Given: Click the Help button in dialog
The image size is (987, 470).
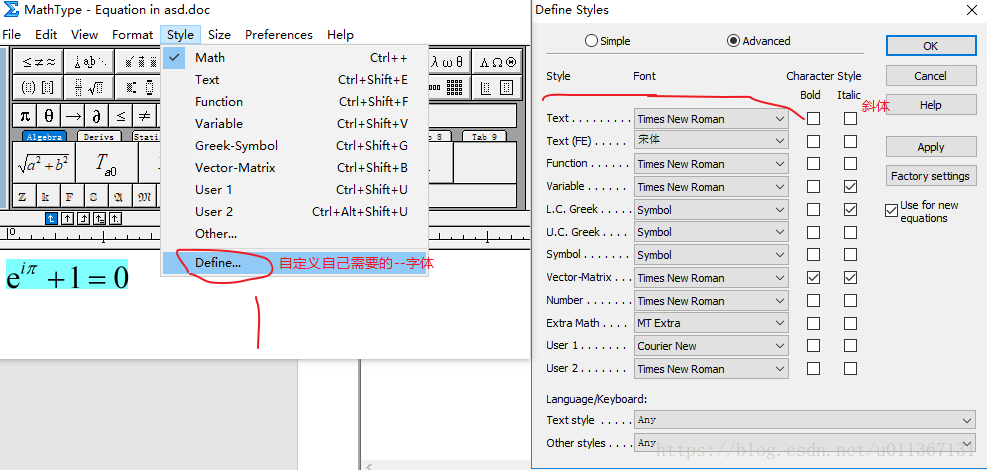Looking at the screenshot, I should (x=930, y=105).
